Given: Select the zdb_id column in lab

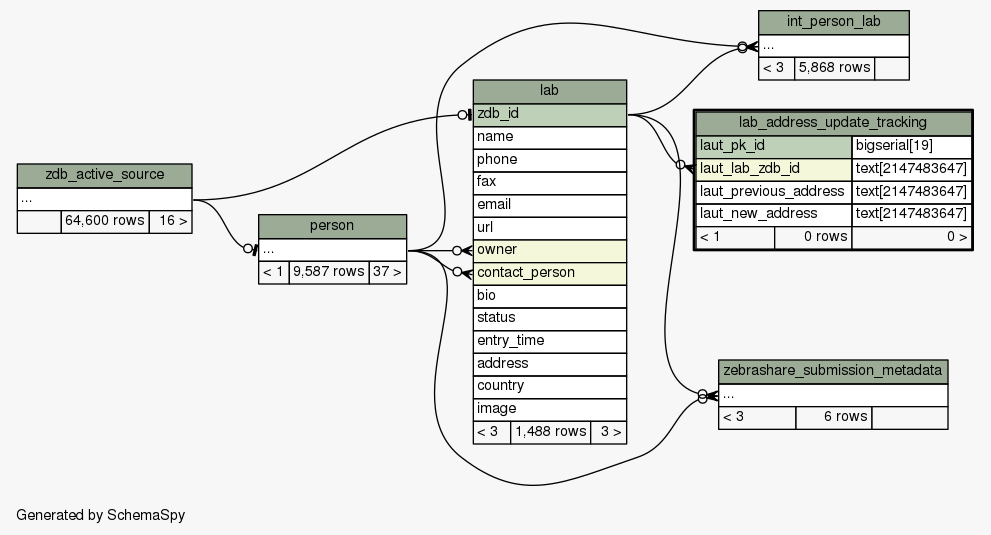Looking at the screenshot, I should [549, 114].
